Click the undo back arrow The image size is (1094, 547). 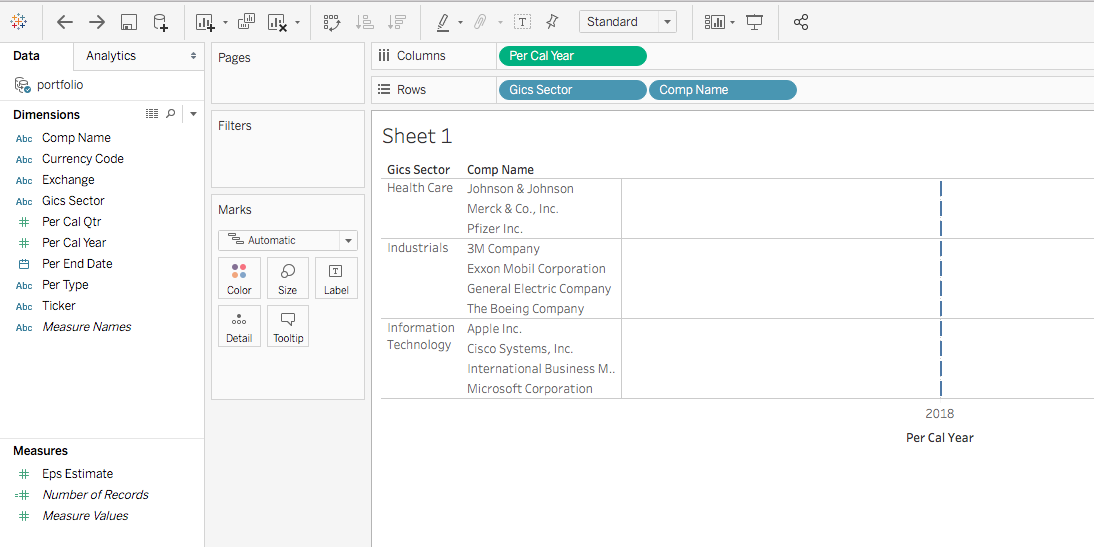pyautogui.click(x=65, y=22)
